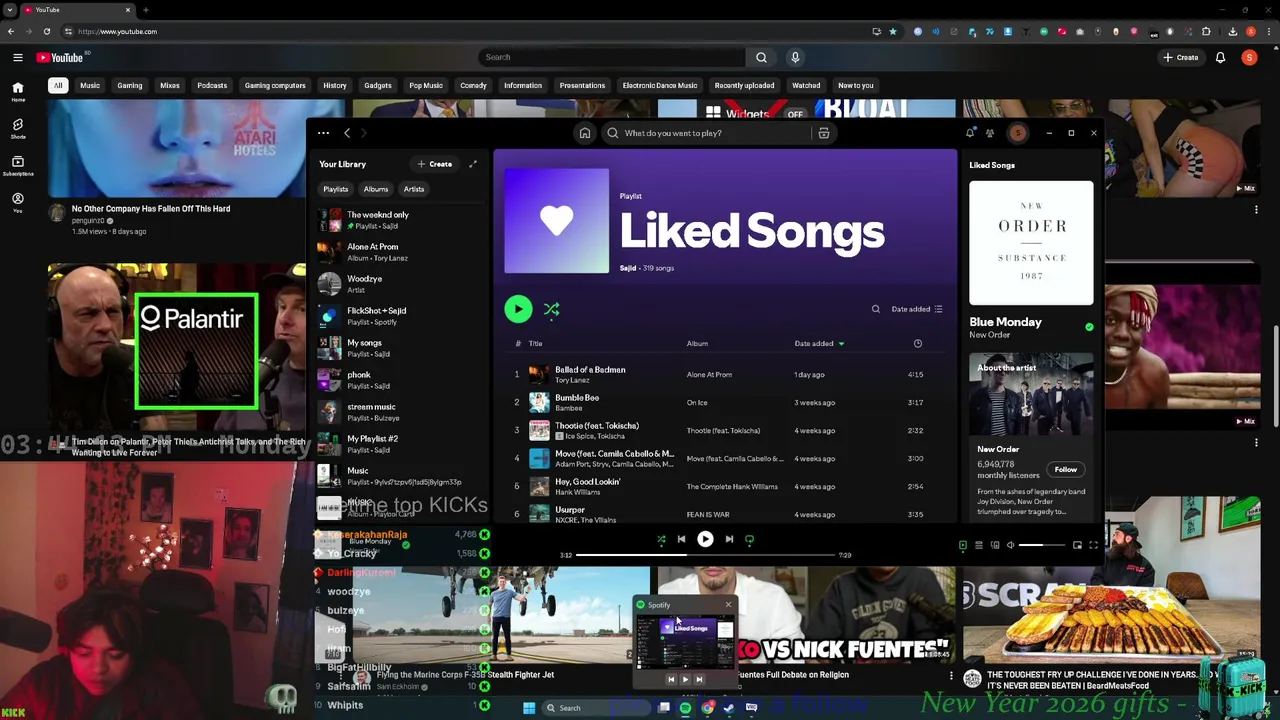Skip to next track in Spotify player bar
The image size is (1280, 720).
point(729,539)
